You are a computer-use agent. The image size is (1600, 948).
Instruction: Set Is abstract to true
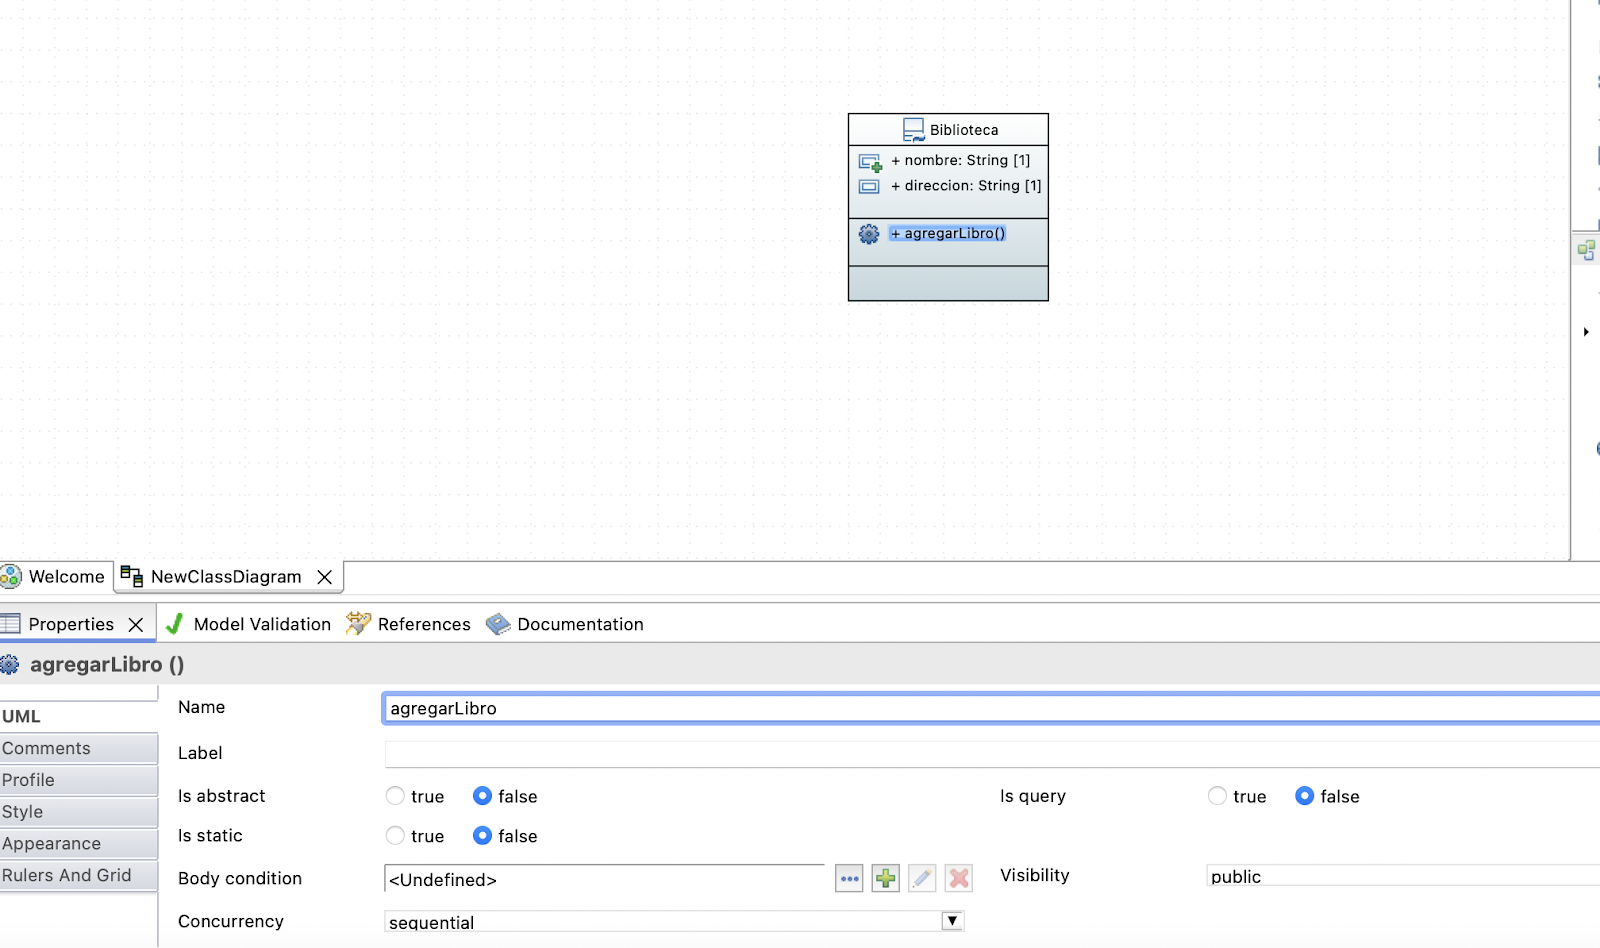pos(396,796)
